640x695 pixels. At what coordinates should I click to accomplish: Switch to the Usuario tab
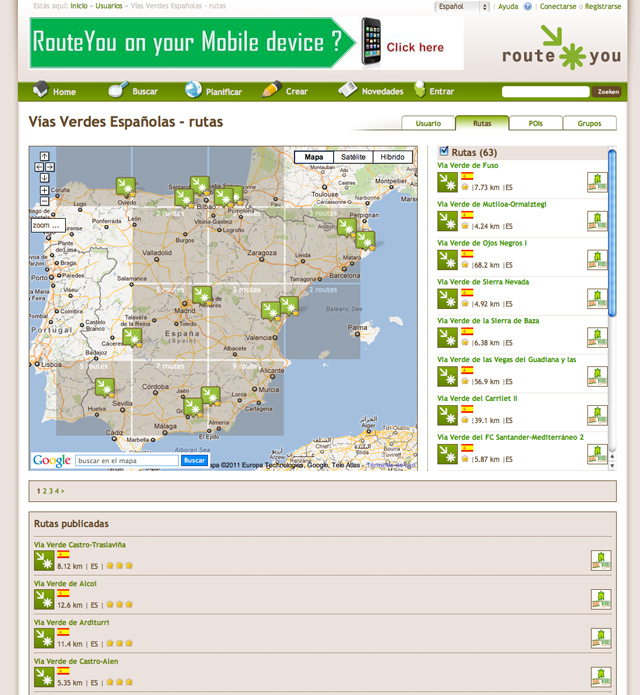point(428,123)
